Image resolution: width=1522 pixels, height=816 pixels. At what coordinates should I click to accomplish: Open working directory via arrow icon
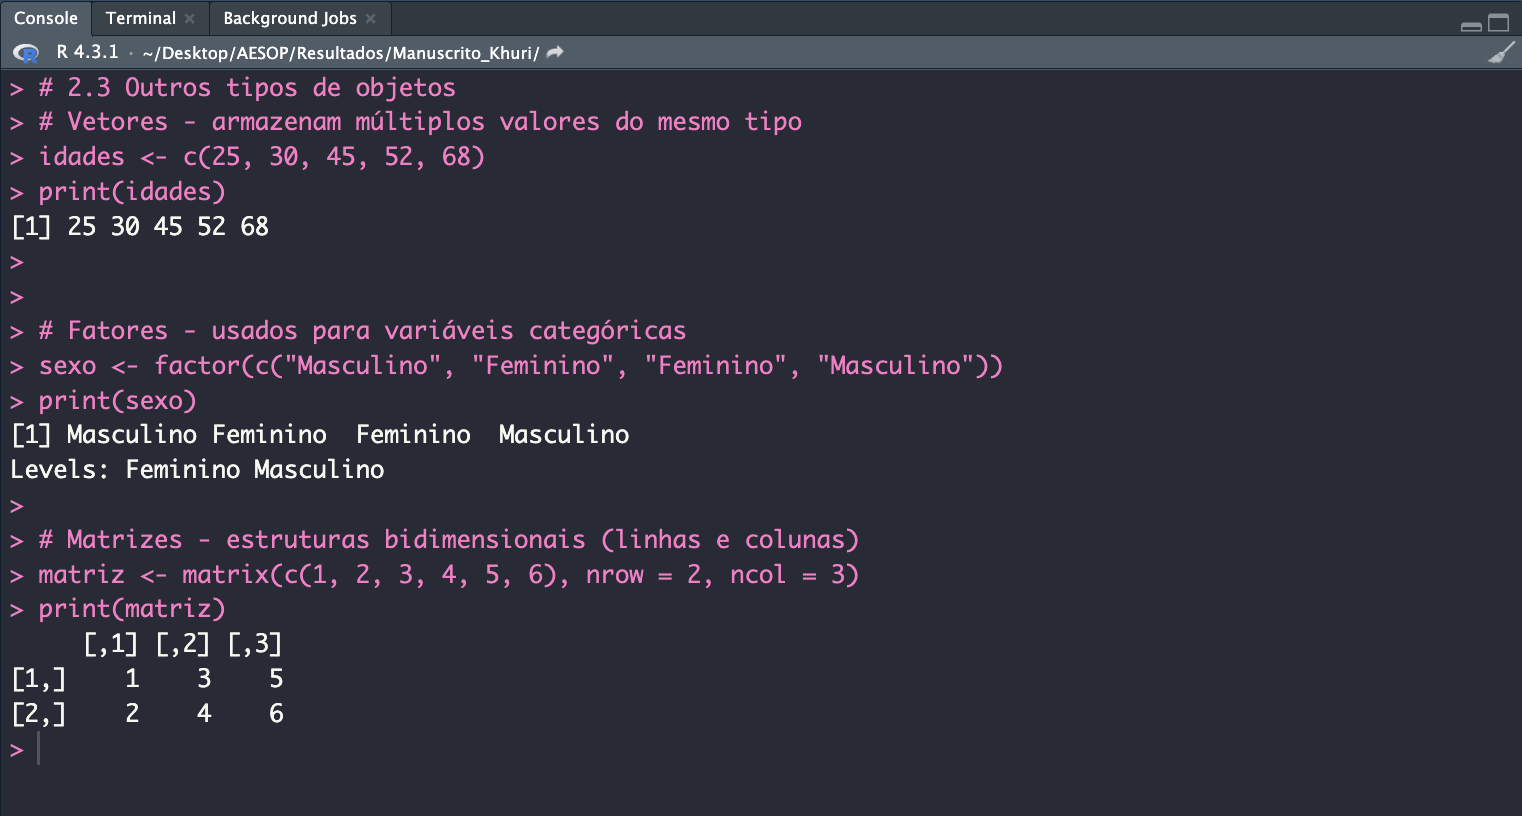tap(556, 53)
